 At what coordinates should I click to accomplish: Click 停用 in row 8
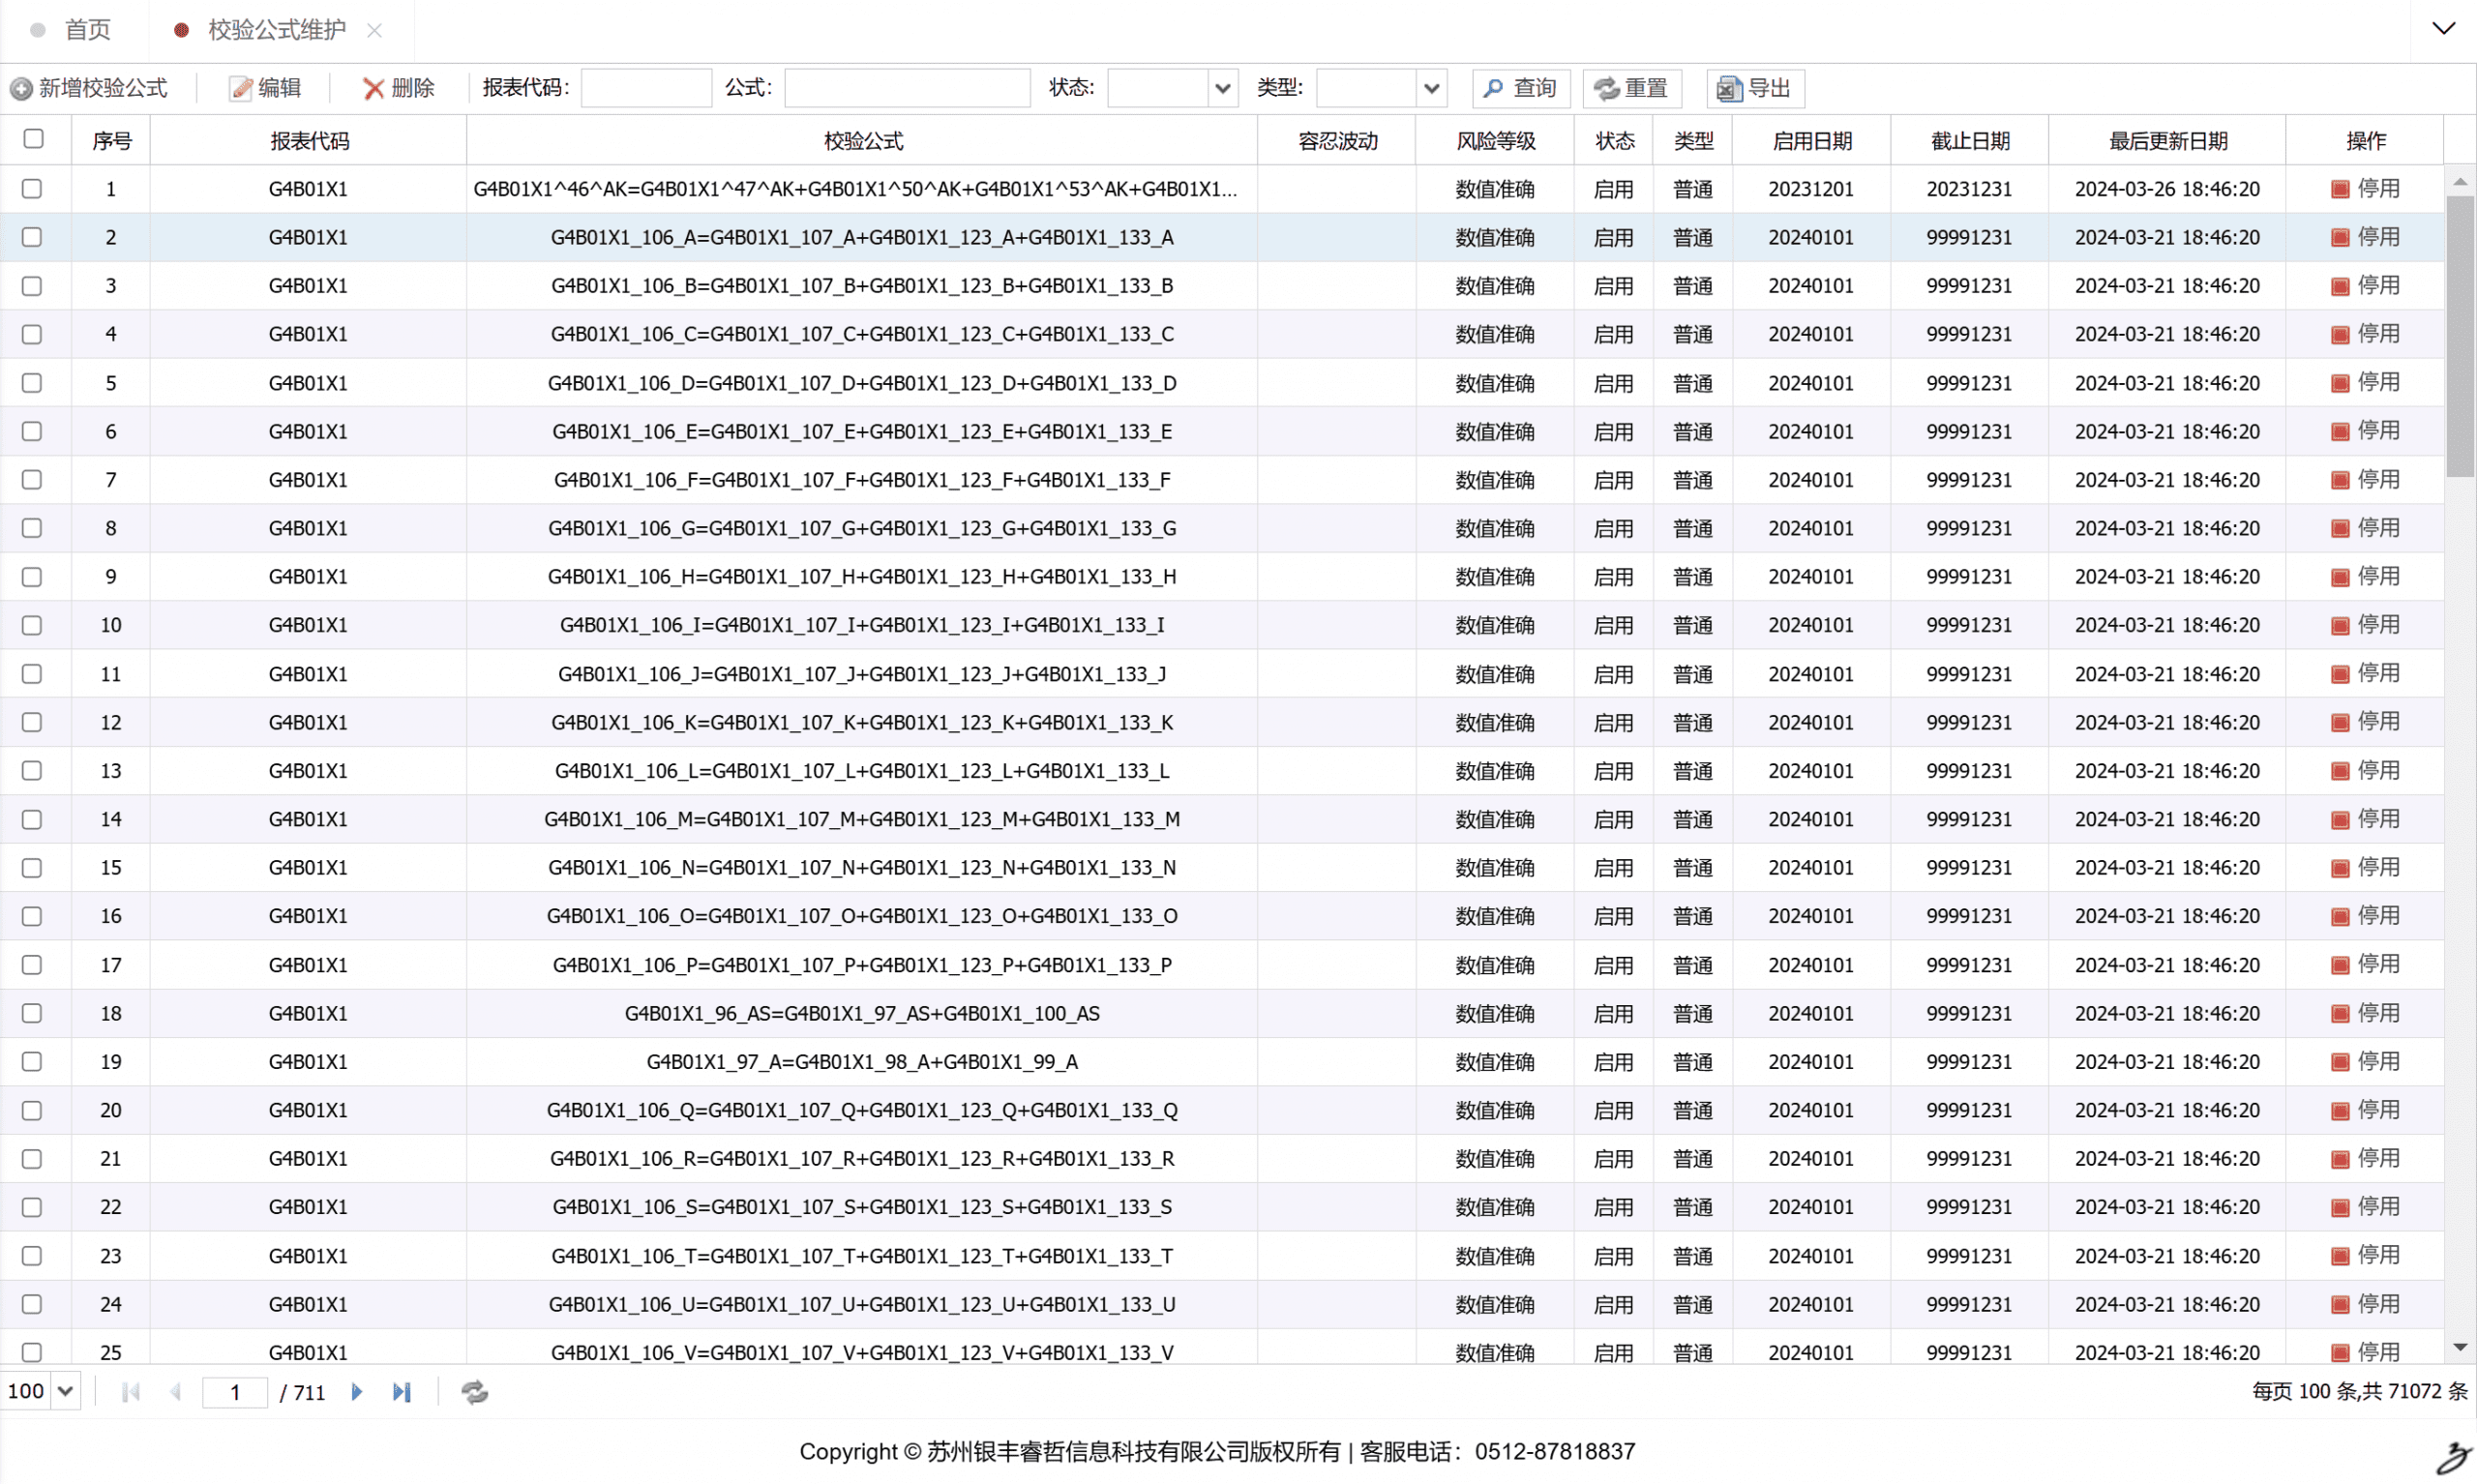click(2365, 528)
